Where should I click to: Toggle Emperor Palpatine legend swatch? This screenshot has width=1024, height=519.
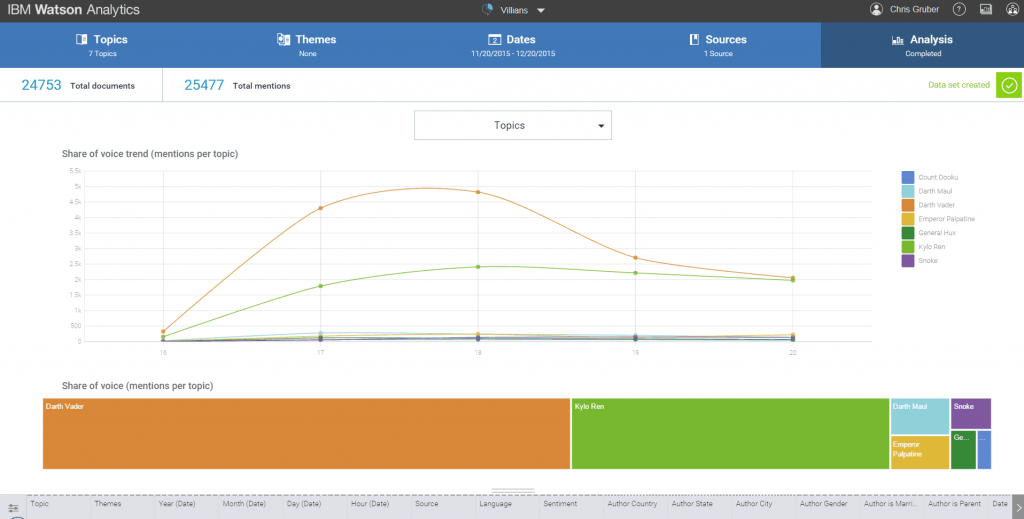pyautogui.click(x=908, y=219)
